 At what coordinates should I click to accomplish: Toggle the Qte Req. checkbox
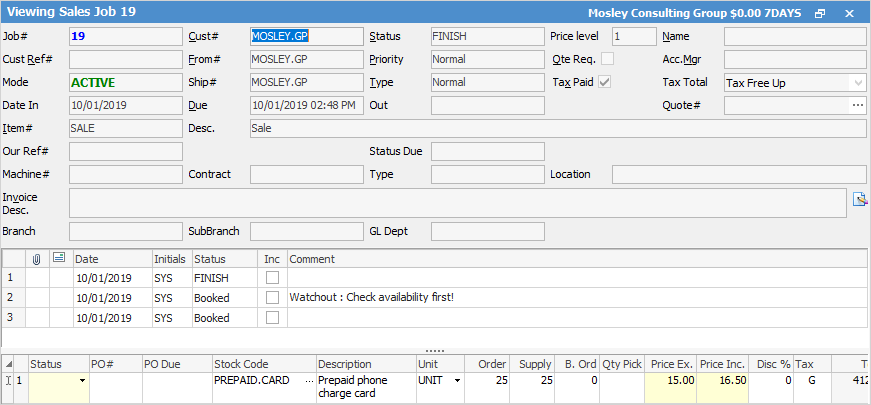[607, 59]
